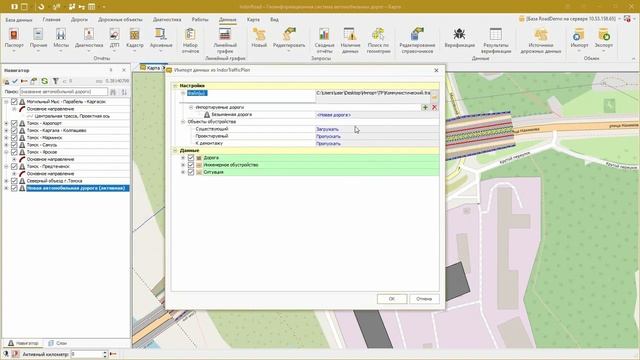640x360 pixels.
Task: Expand the Инженерное обустройство node
Action: tap(183, 165)
